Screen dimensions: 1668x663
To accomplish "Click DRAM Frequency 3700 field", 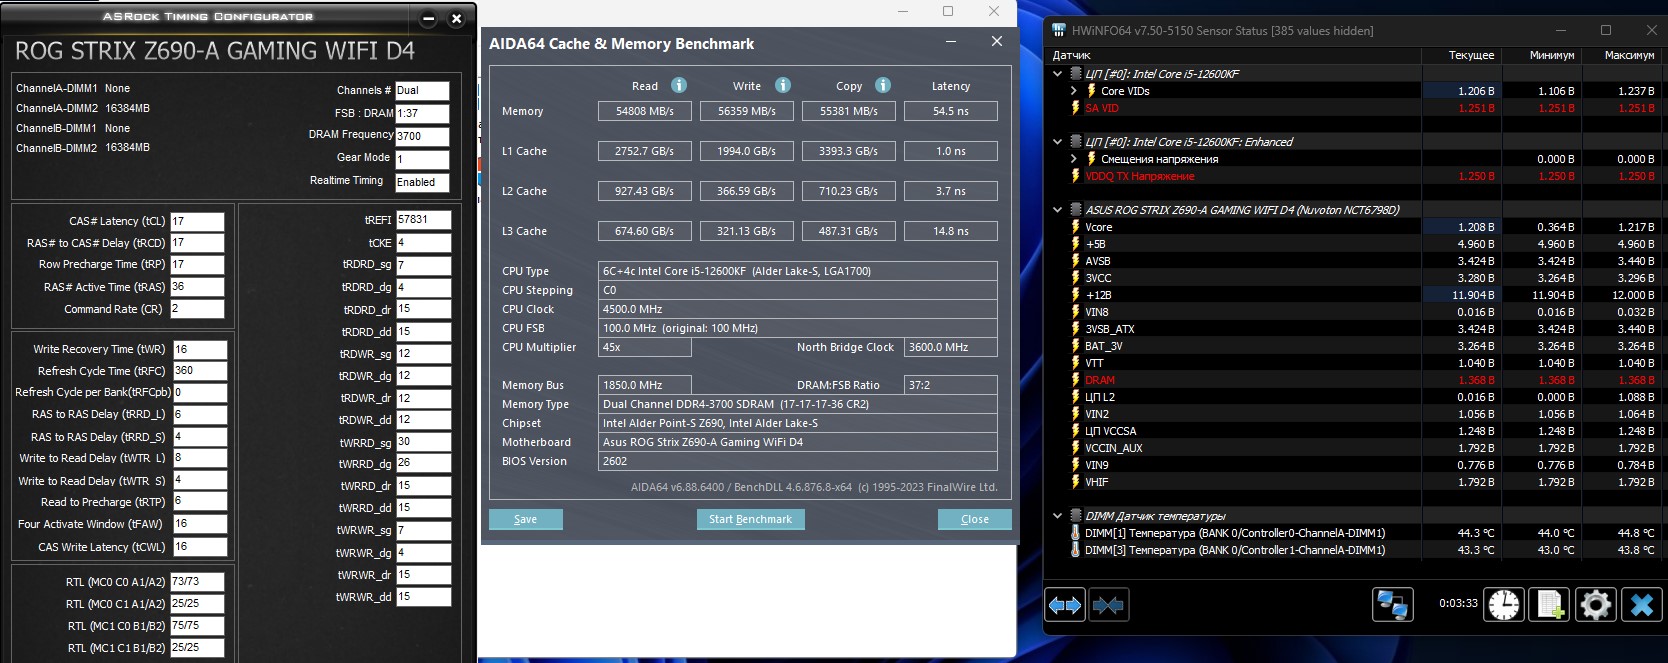I will 422,136.
